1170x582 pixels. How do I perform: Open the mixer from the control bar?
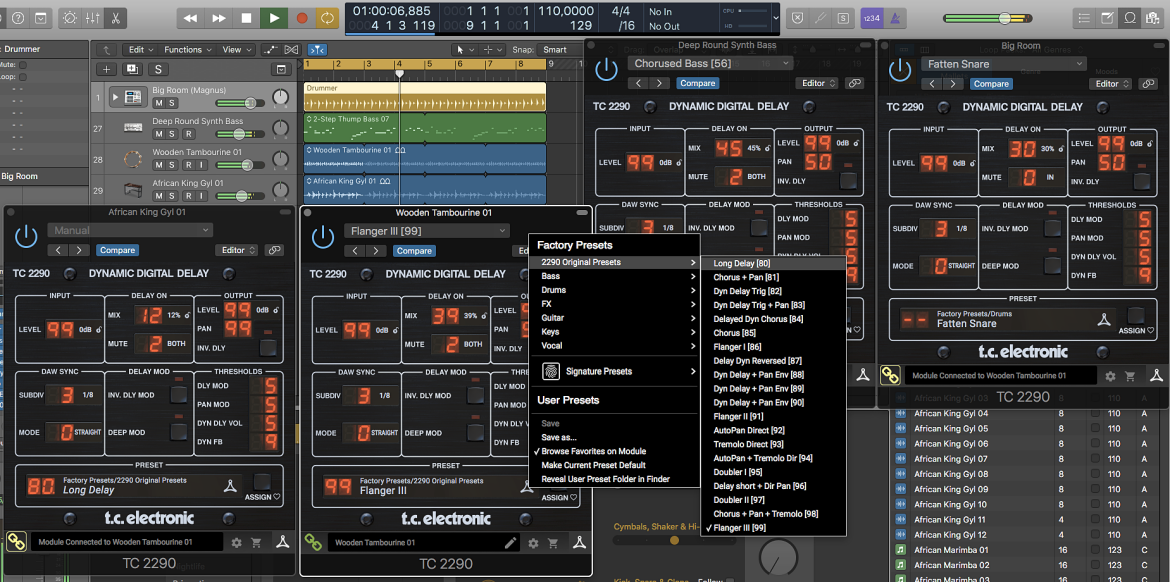tap(93, 17)
